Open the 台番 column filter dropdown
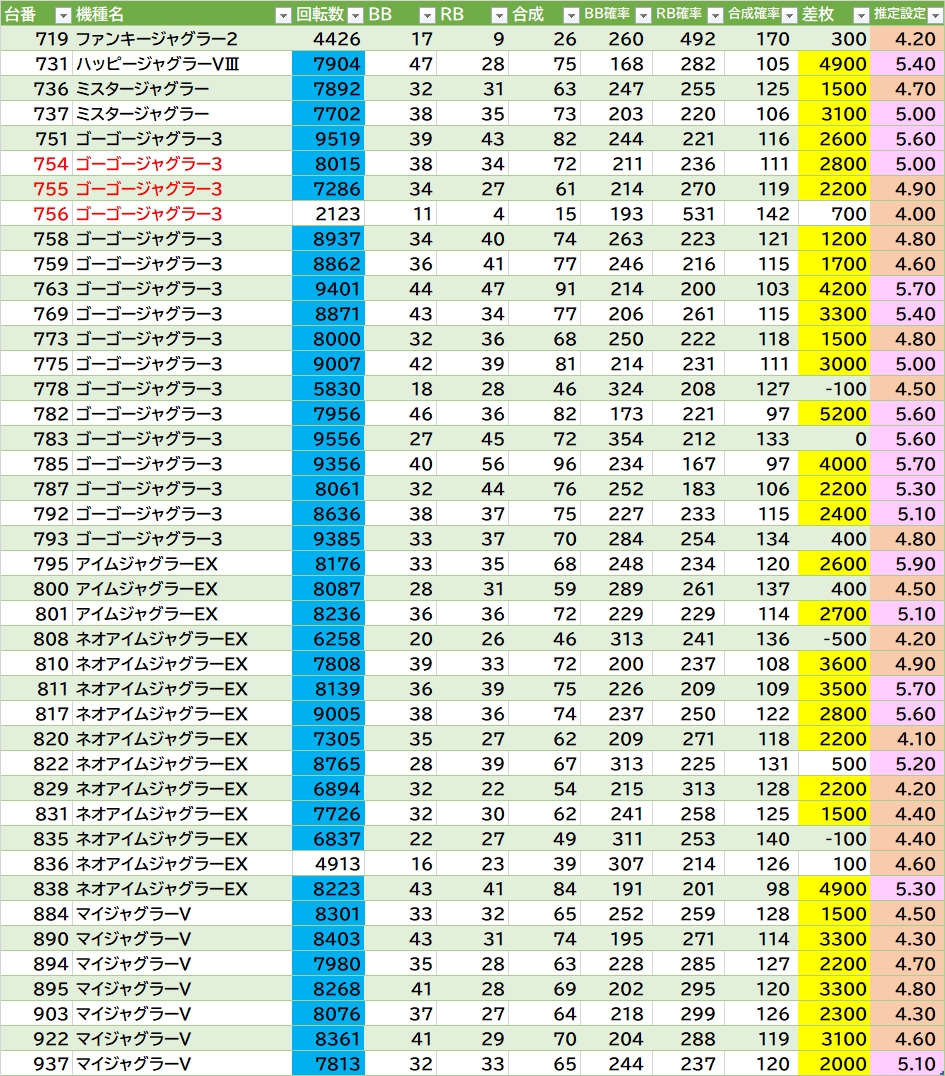Screen dimensions: 945x1076 click(62, 15)
